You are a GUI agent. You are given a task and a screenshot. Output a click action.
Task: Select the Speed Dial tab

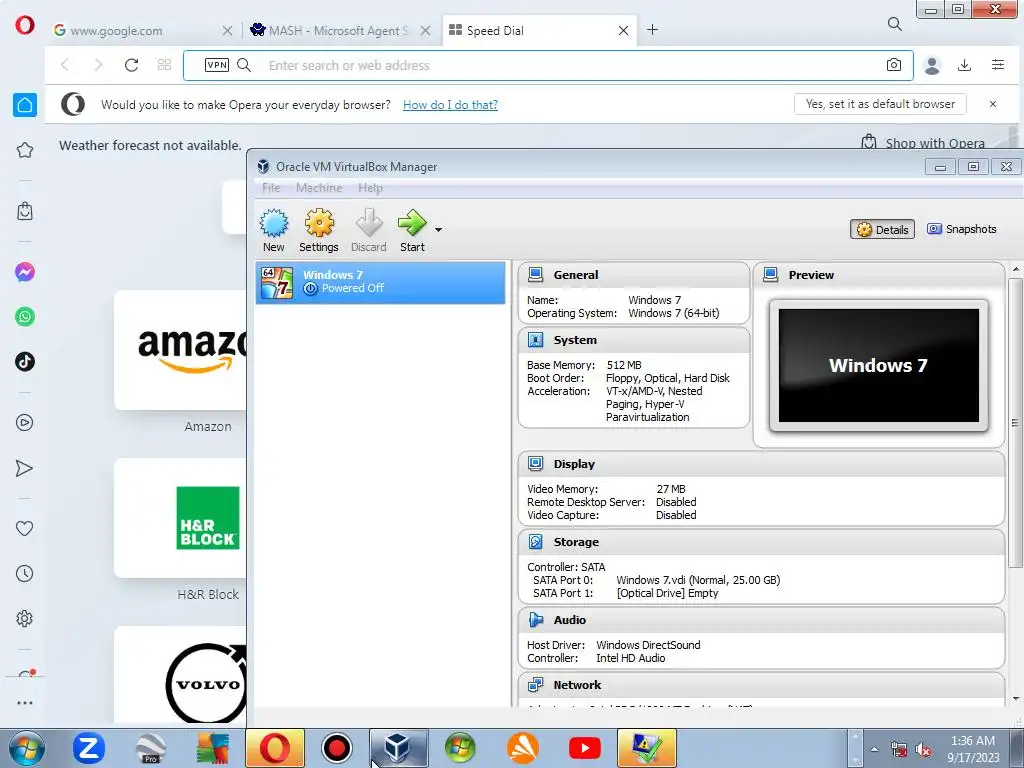[x=539, y=30]
